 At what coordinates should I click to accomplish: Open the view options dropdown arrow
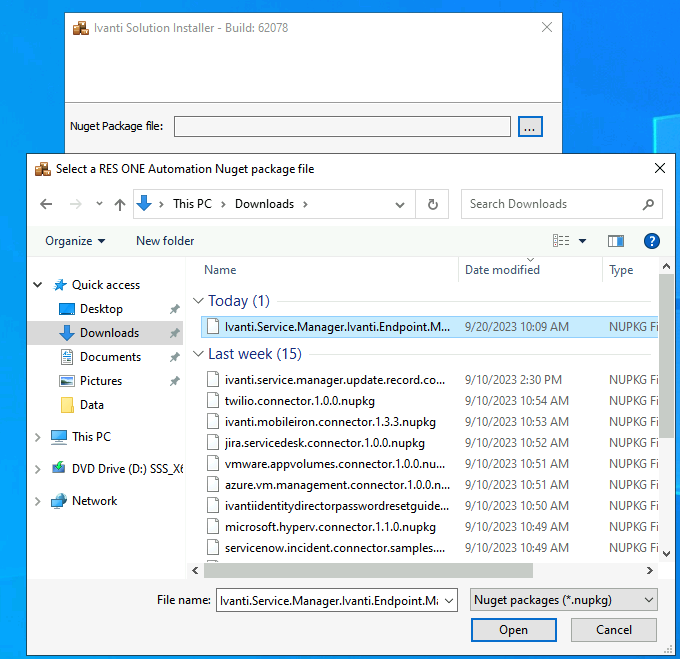tap(582, 241)
